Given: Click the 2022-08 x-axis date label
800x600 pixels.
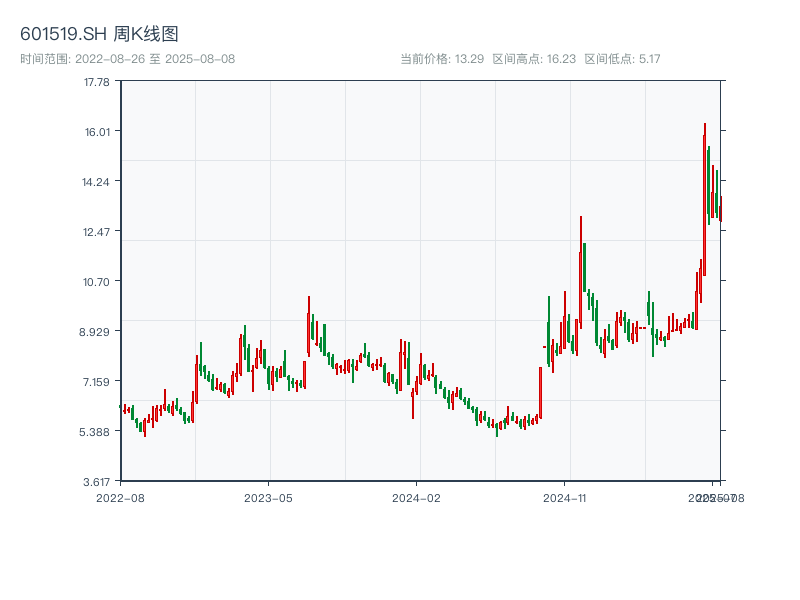Looking at the screenshot, I should pyautogui.click(x=120, y=497).
